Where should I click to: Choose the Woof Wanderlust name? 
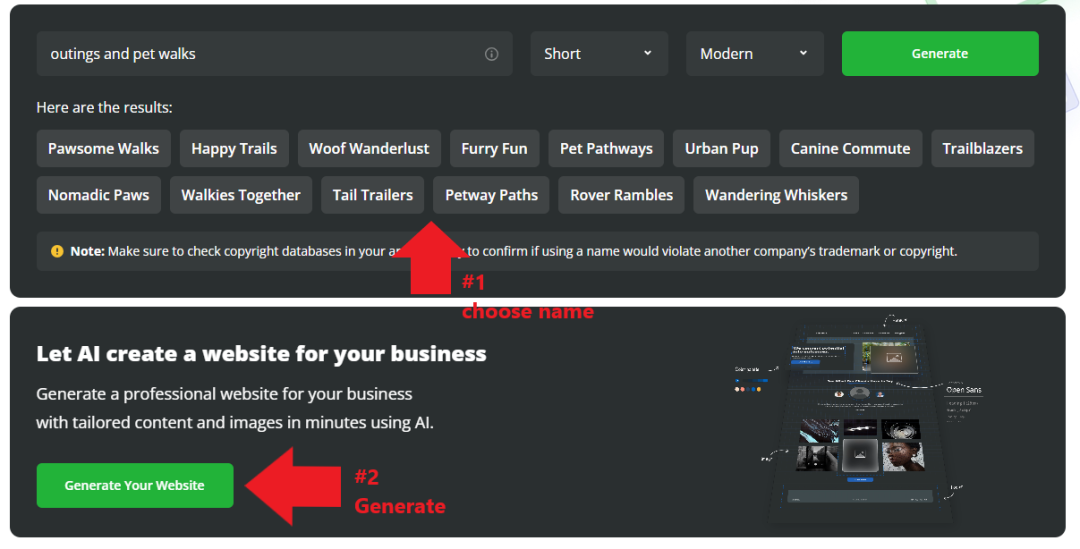369,148
